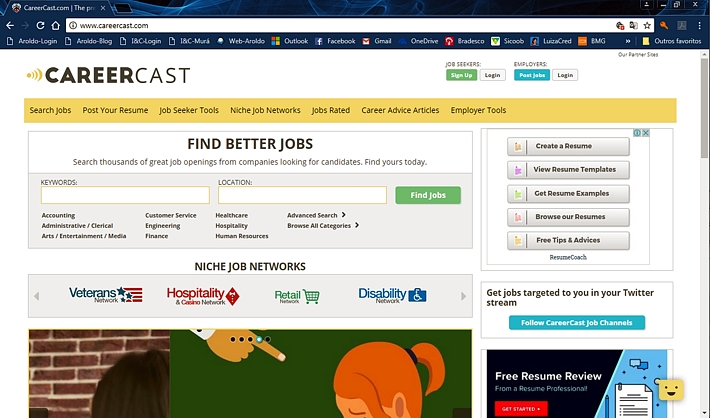Viewport: 710px width, 418px height.
Task: Click the green Sign Up button
Action: [461, 75]
